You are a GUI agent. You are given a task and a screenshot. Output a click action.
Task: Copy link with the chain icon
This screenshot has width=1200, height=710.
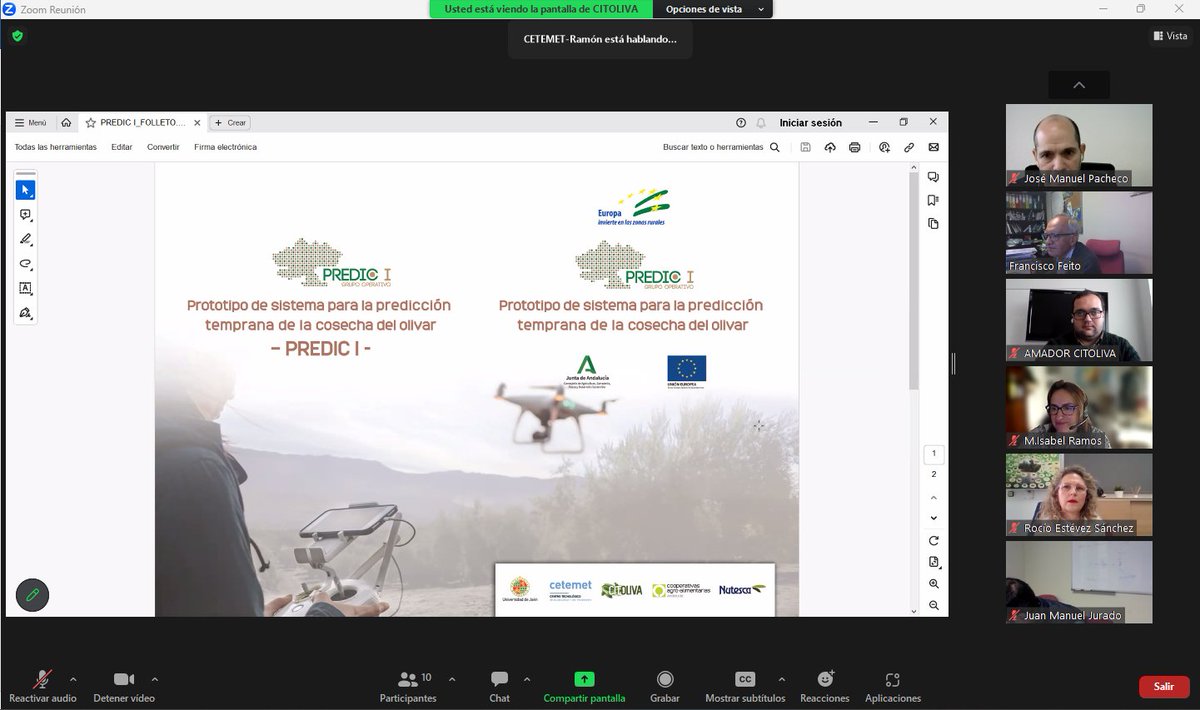(x=909, y=147)
